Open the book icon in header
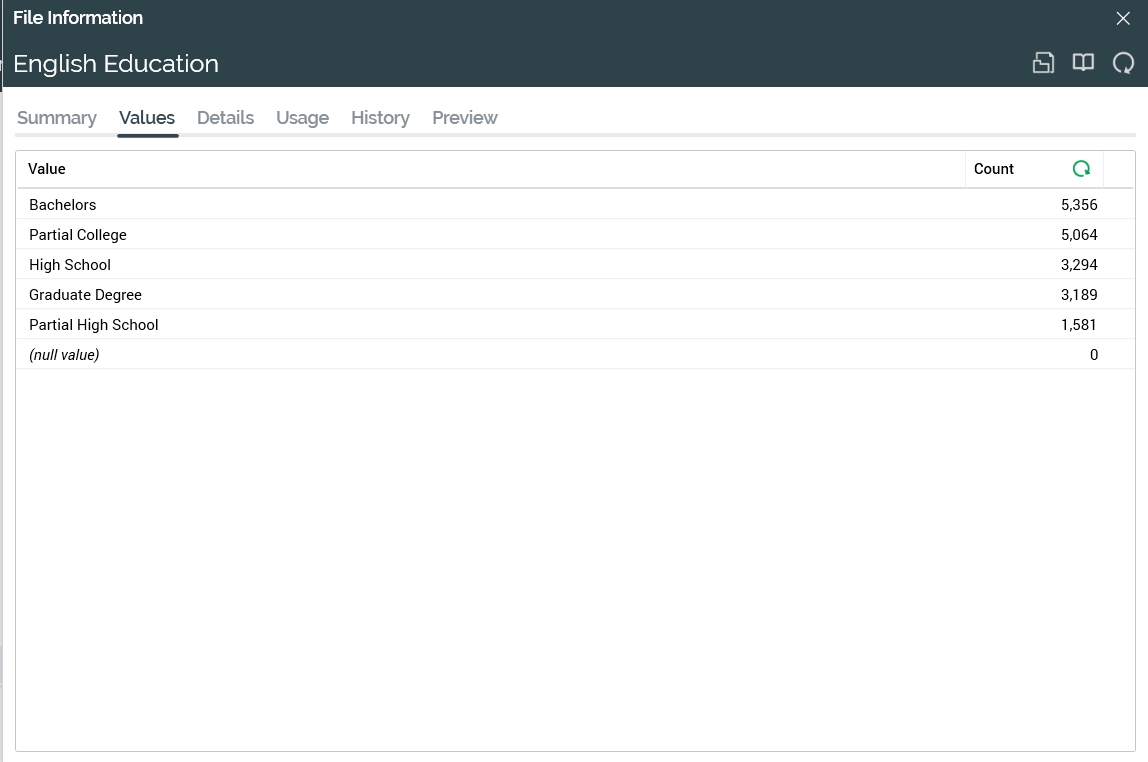Viewport: 1148px width, 762px height. click(x=1083, y=63)
